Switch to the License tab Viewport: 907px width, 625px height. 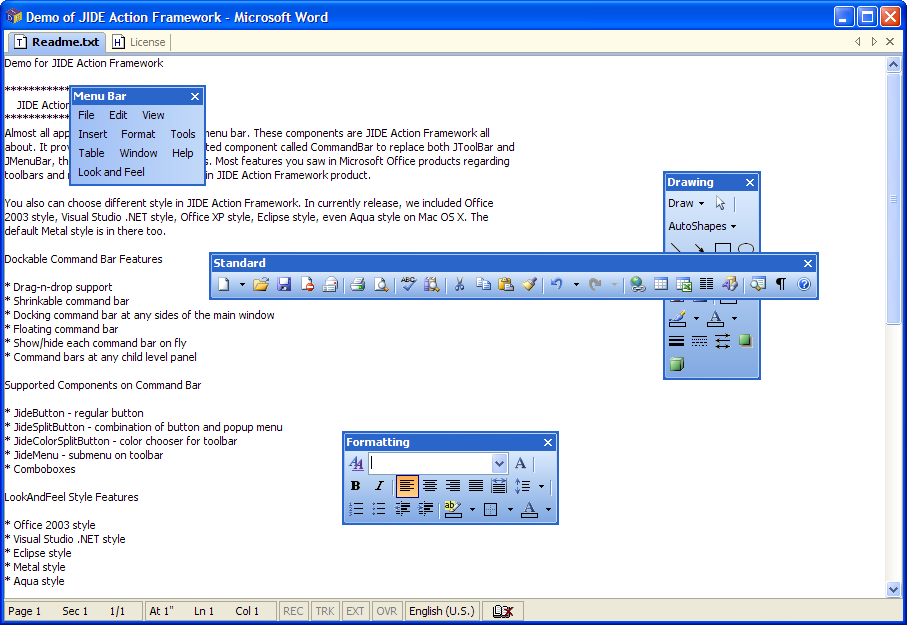coord(139,42)
